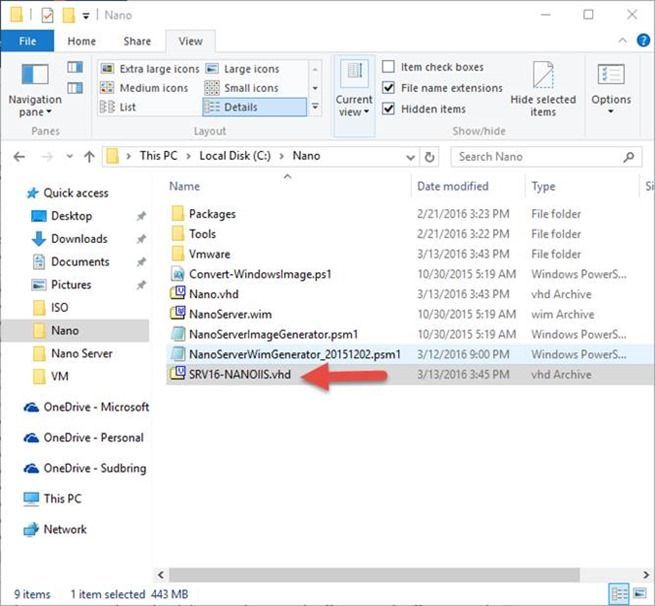Viewport: 655px width, 606px height.
Task: Select Convert-WindowsImage.ps1 script file
Action: [x=260, y=274]
